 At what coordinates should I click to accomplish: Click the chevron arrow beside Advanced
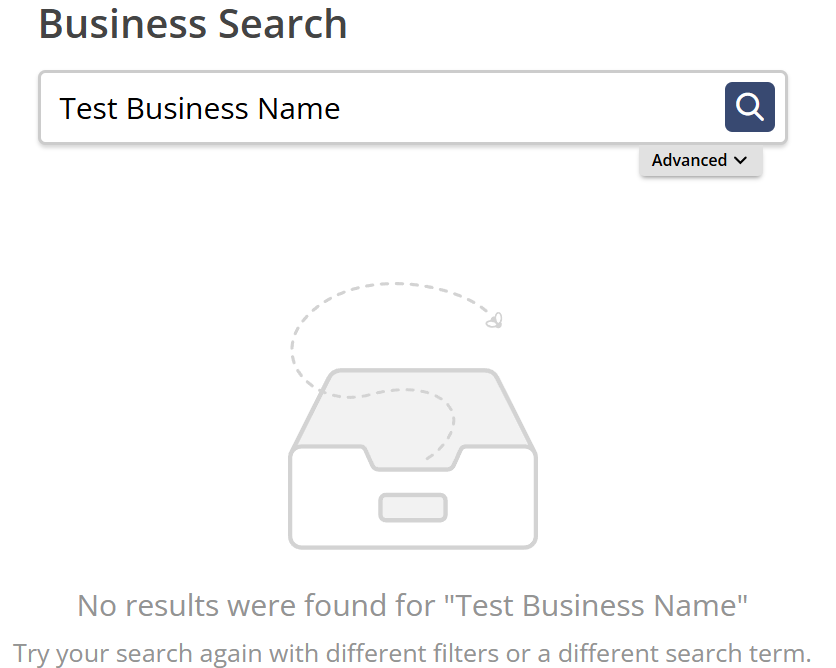point(740,160)
